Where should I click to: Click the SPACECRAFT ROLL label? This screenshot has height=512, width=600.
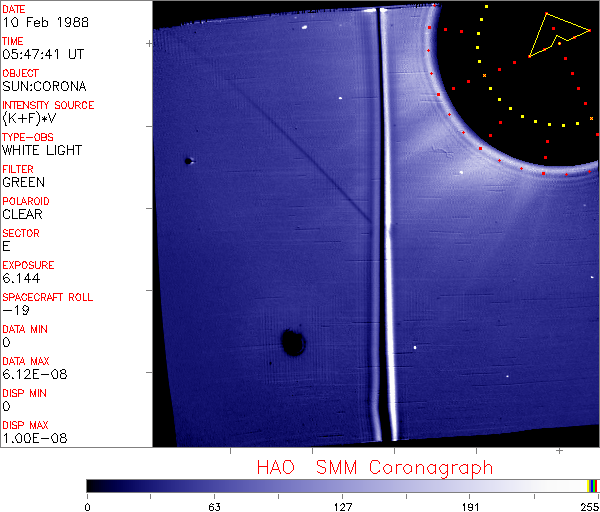[x=48, y=297]
